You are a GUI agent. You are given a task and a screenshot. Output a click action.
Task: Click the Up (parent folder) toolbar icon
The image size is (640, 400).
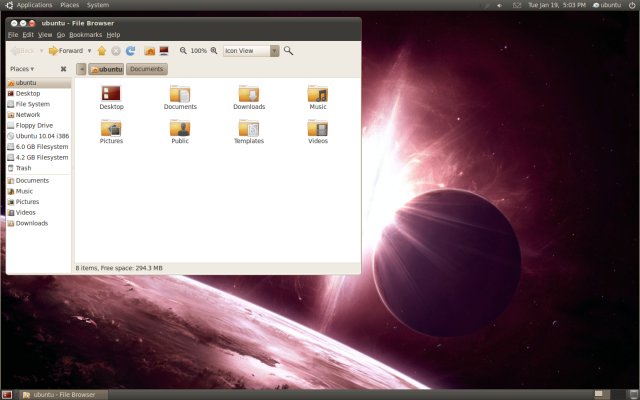(101, 50)
